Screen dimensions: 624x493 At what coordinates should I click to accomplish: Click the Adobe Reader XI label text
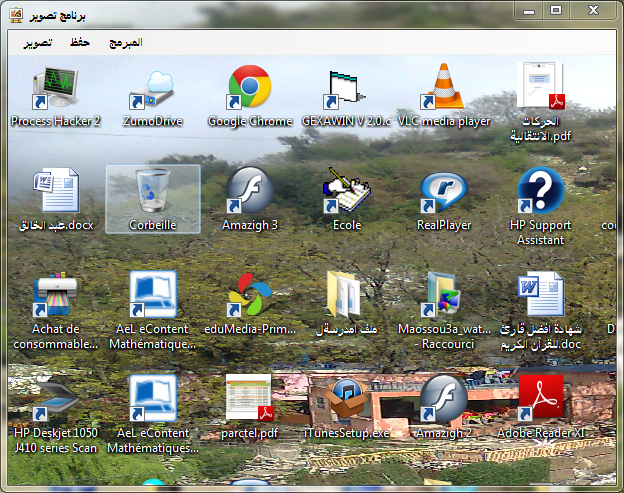click(541, 433)
